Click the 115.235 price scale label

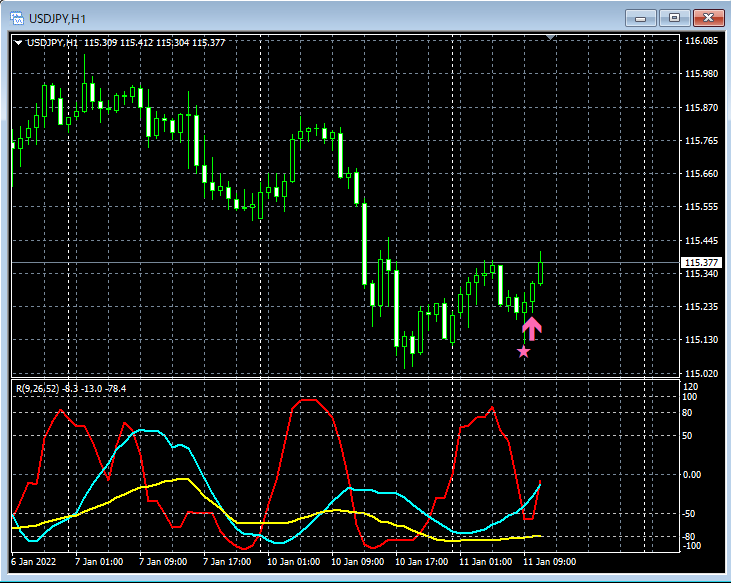(701, 307)
